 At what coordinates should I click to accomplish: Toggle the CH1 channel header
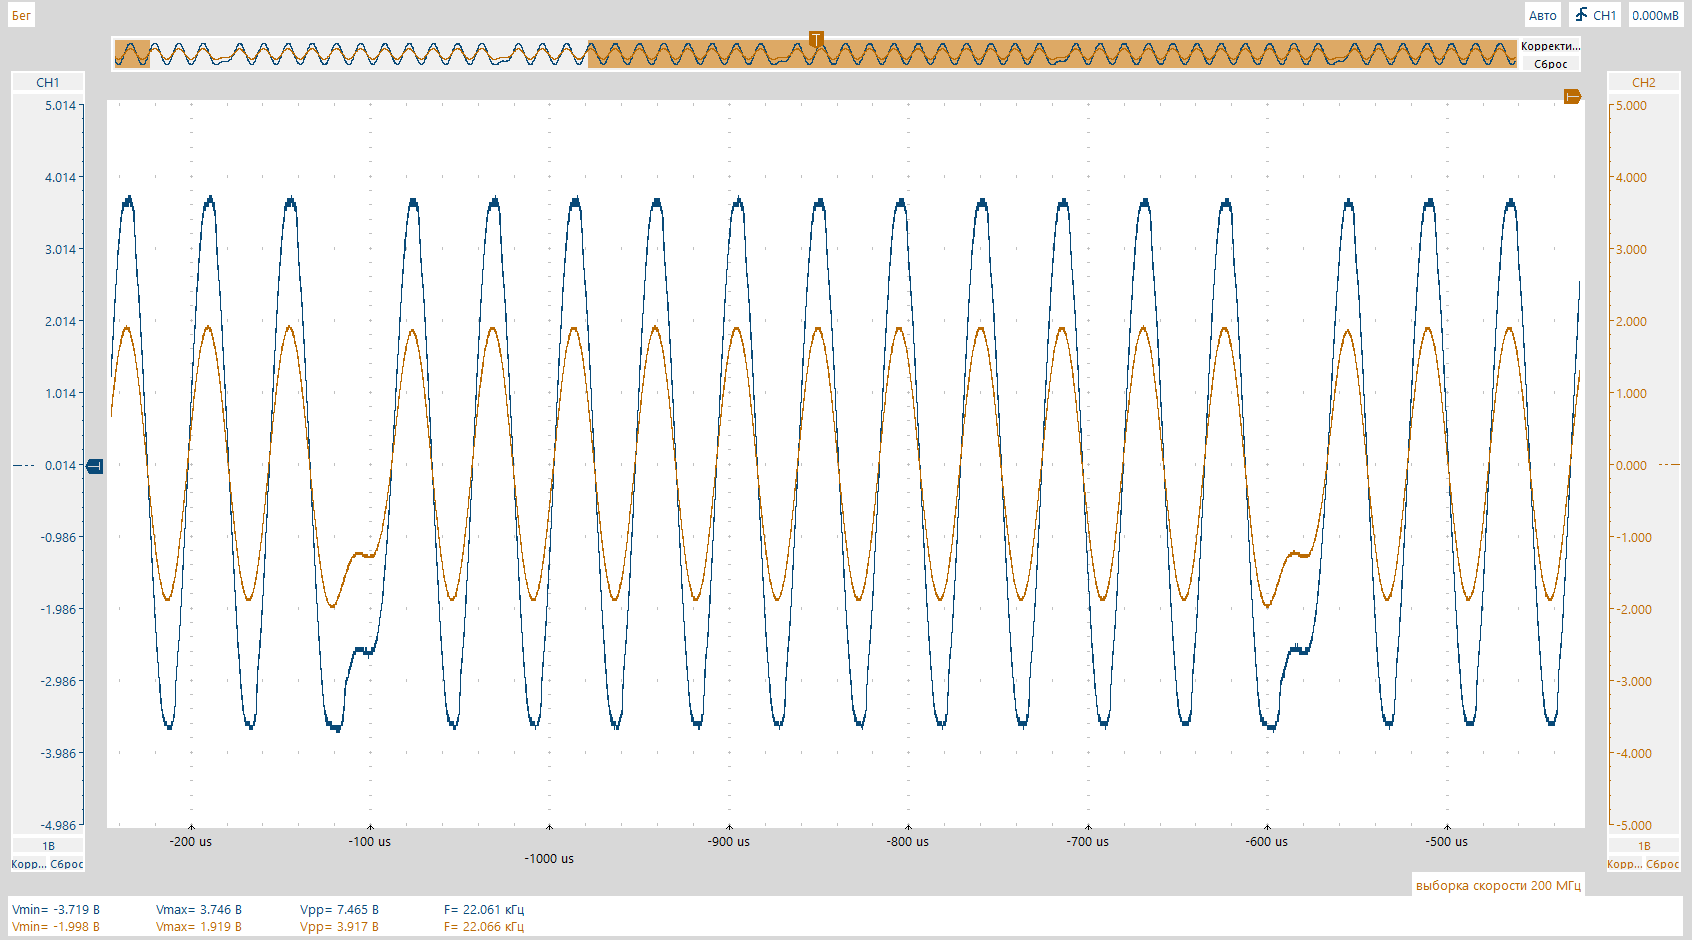point(48,82)
